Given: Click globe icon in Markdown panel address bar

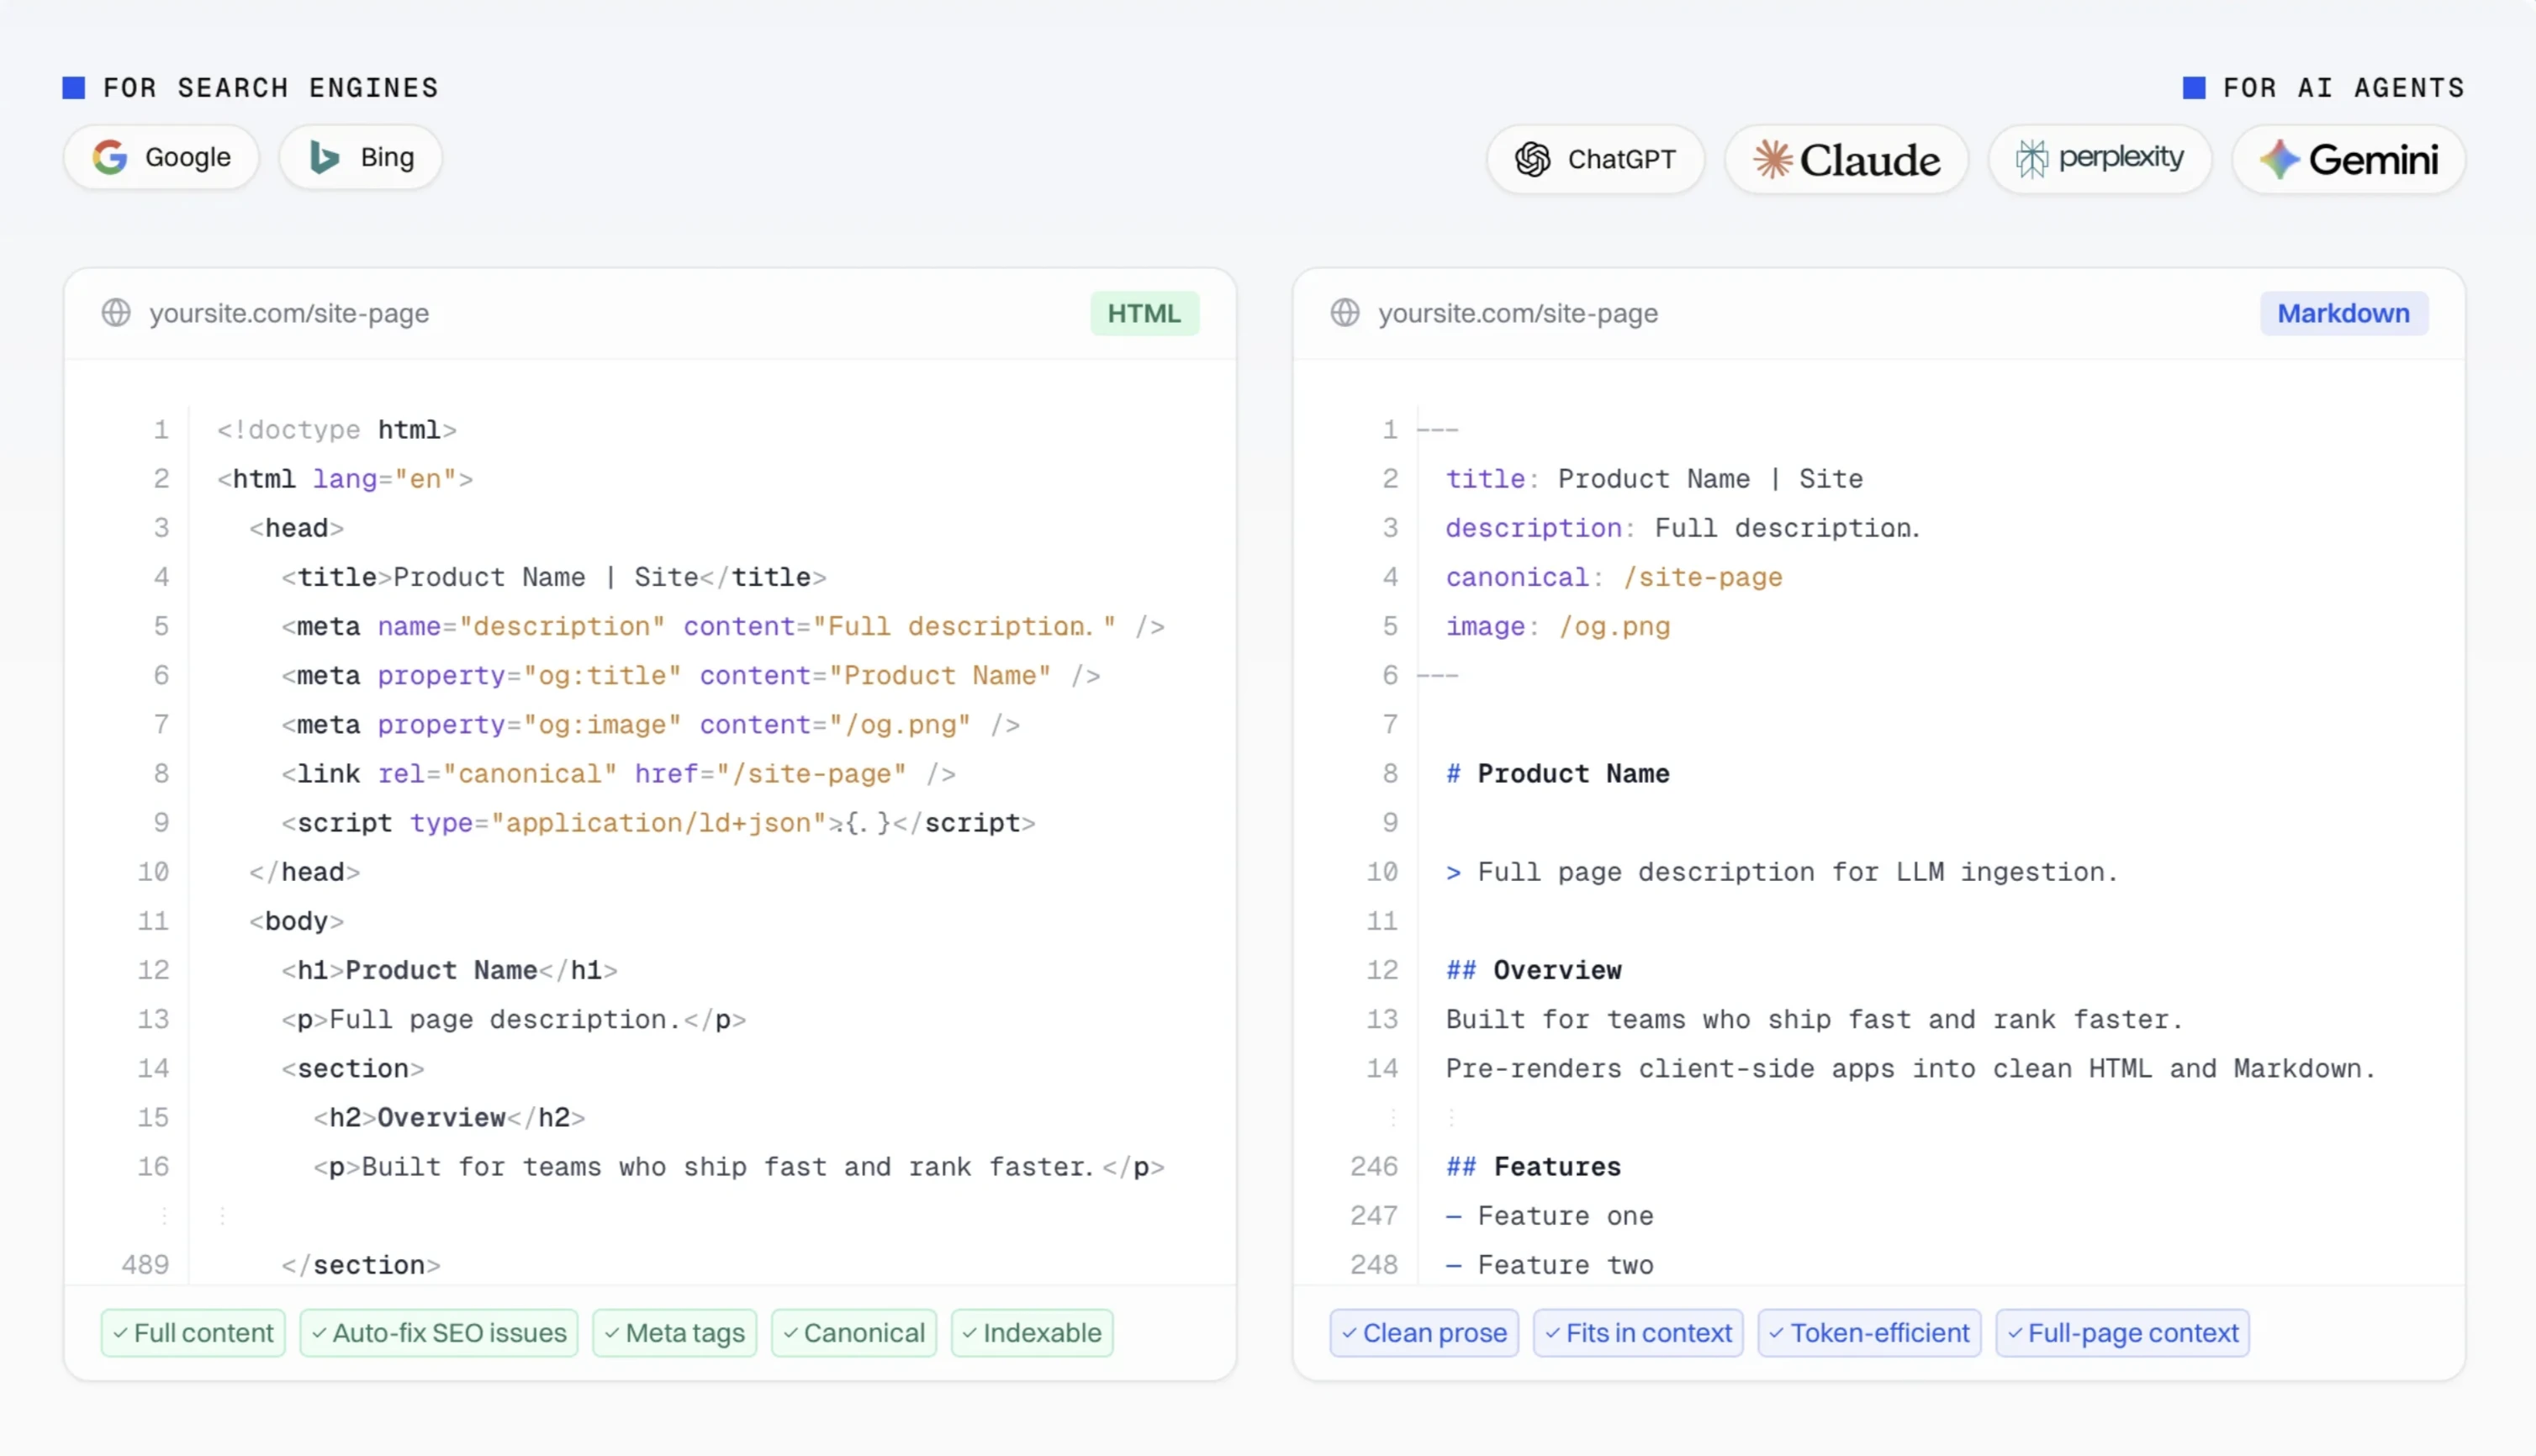Looking at the screenshot, I should (x=1345, y=313).
